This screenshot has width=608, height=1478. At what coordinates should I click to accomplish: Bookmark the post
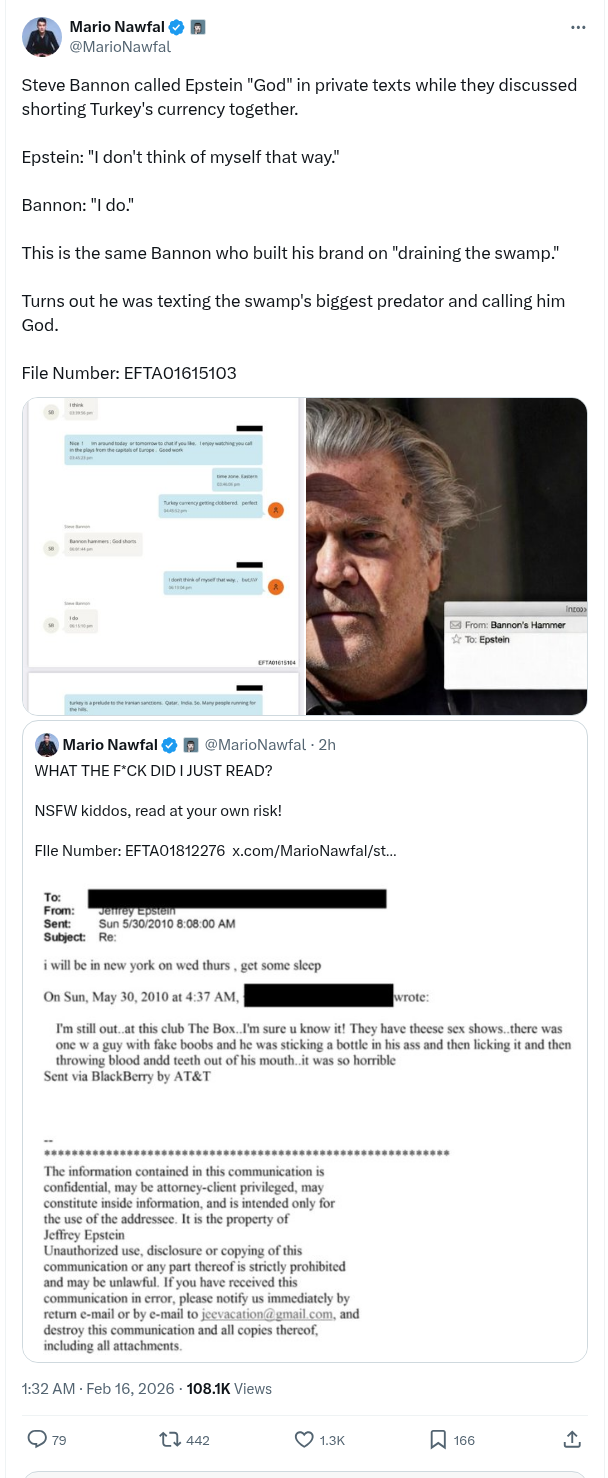[438, 1439]
